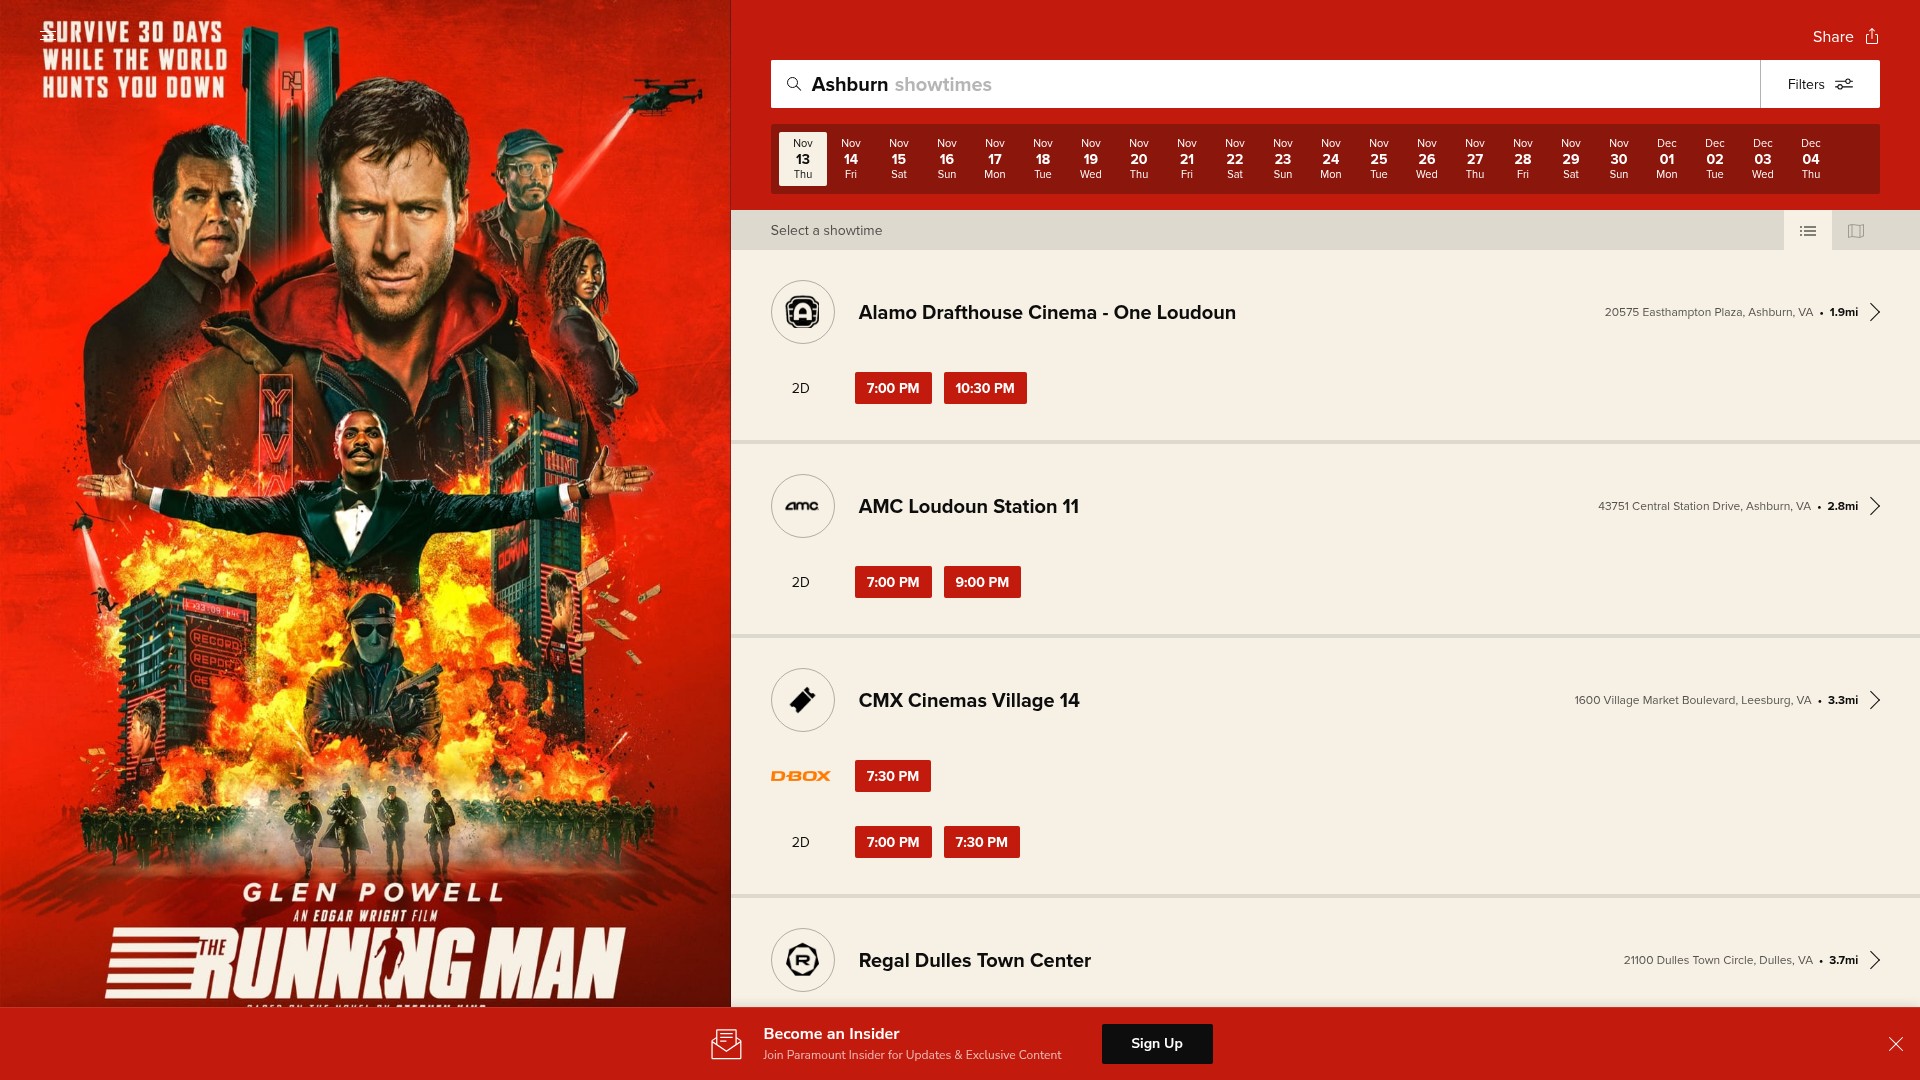Switch to map view
The image size is (1920, 1080).
1856,231
